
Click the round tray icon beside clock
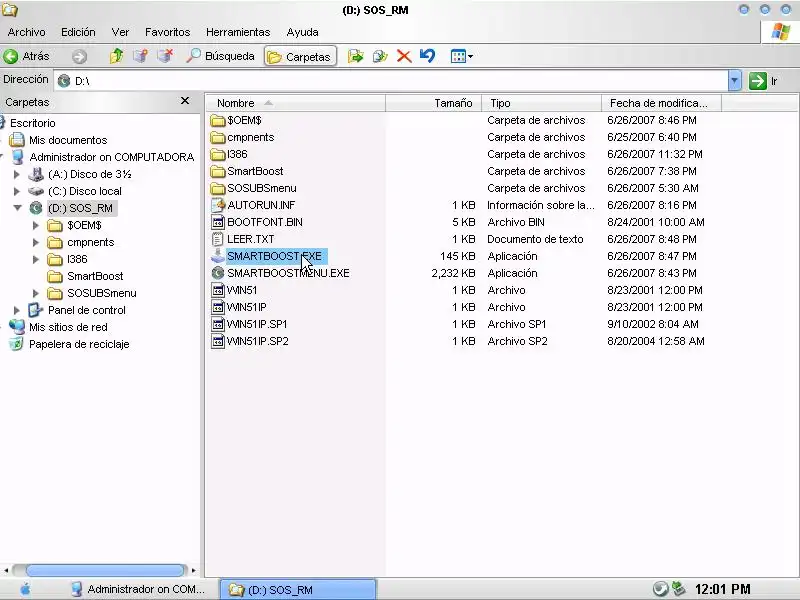click(660, 589)
